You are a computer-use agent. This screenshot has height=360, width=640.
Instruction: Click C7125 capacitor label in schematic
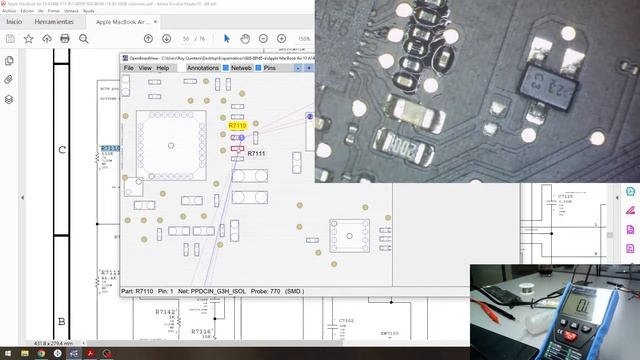pos(565,196)
